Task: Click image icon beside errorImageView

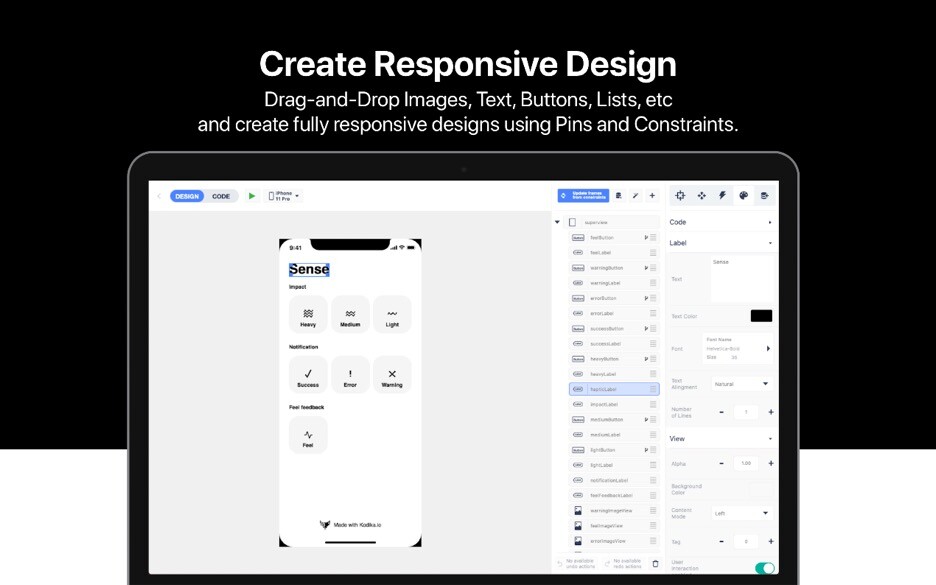Action: 578,541
